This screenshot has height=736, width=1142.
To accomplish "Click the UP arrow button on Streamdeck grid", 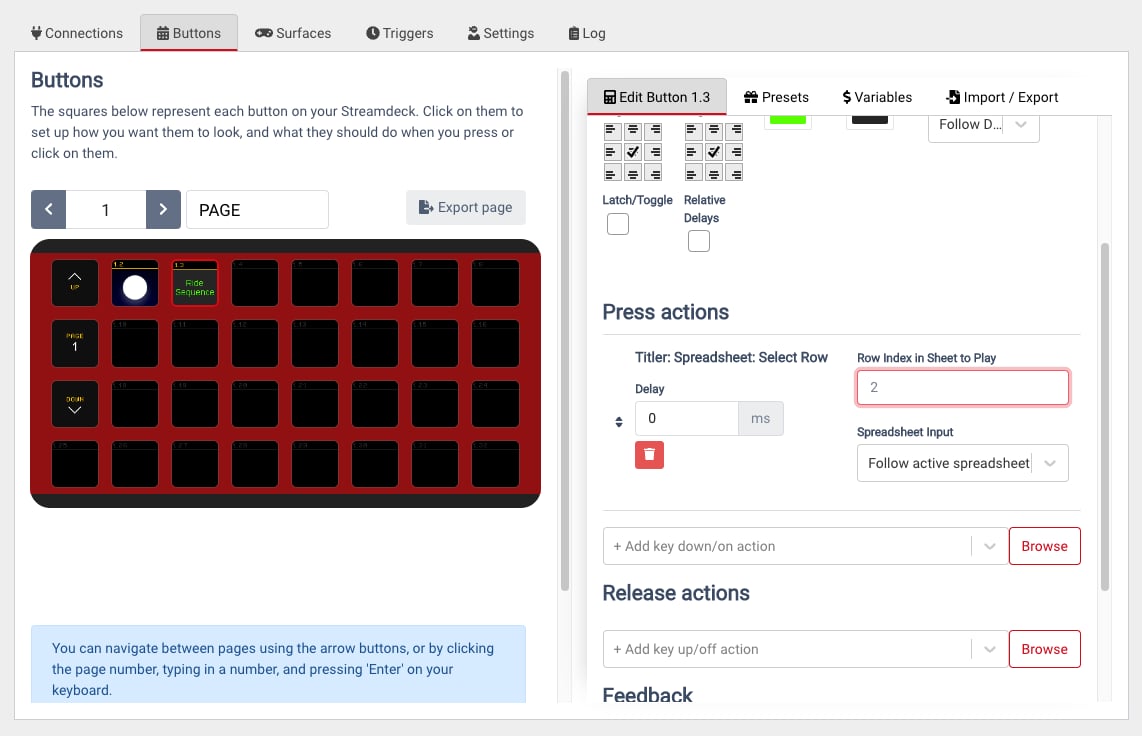I will coord(74,282).
